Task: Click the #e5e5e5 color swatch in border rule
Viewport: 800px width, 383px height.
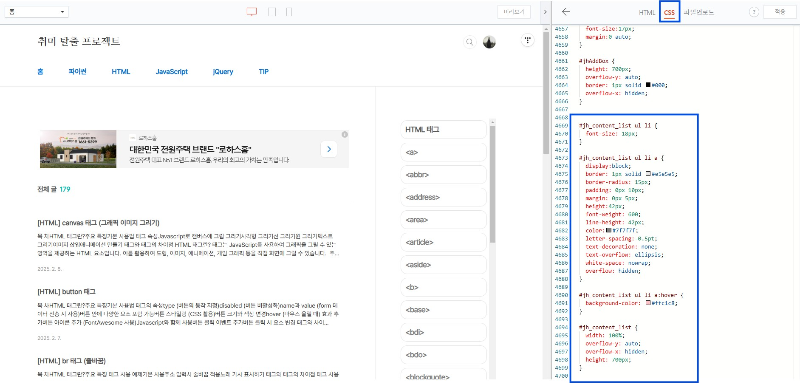Action: point(648,174)
